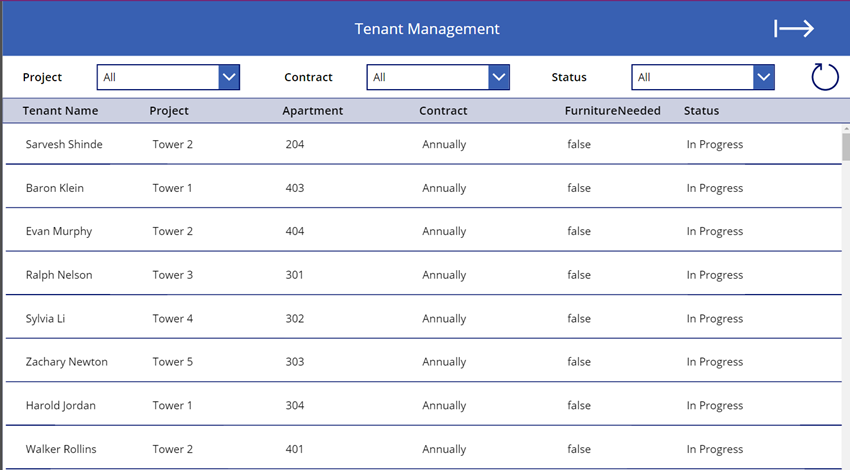Click the Apartment column header
850x470 pixels.
[x=312, y=111]
